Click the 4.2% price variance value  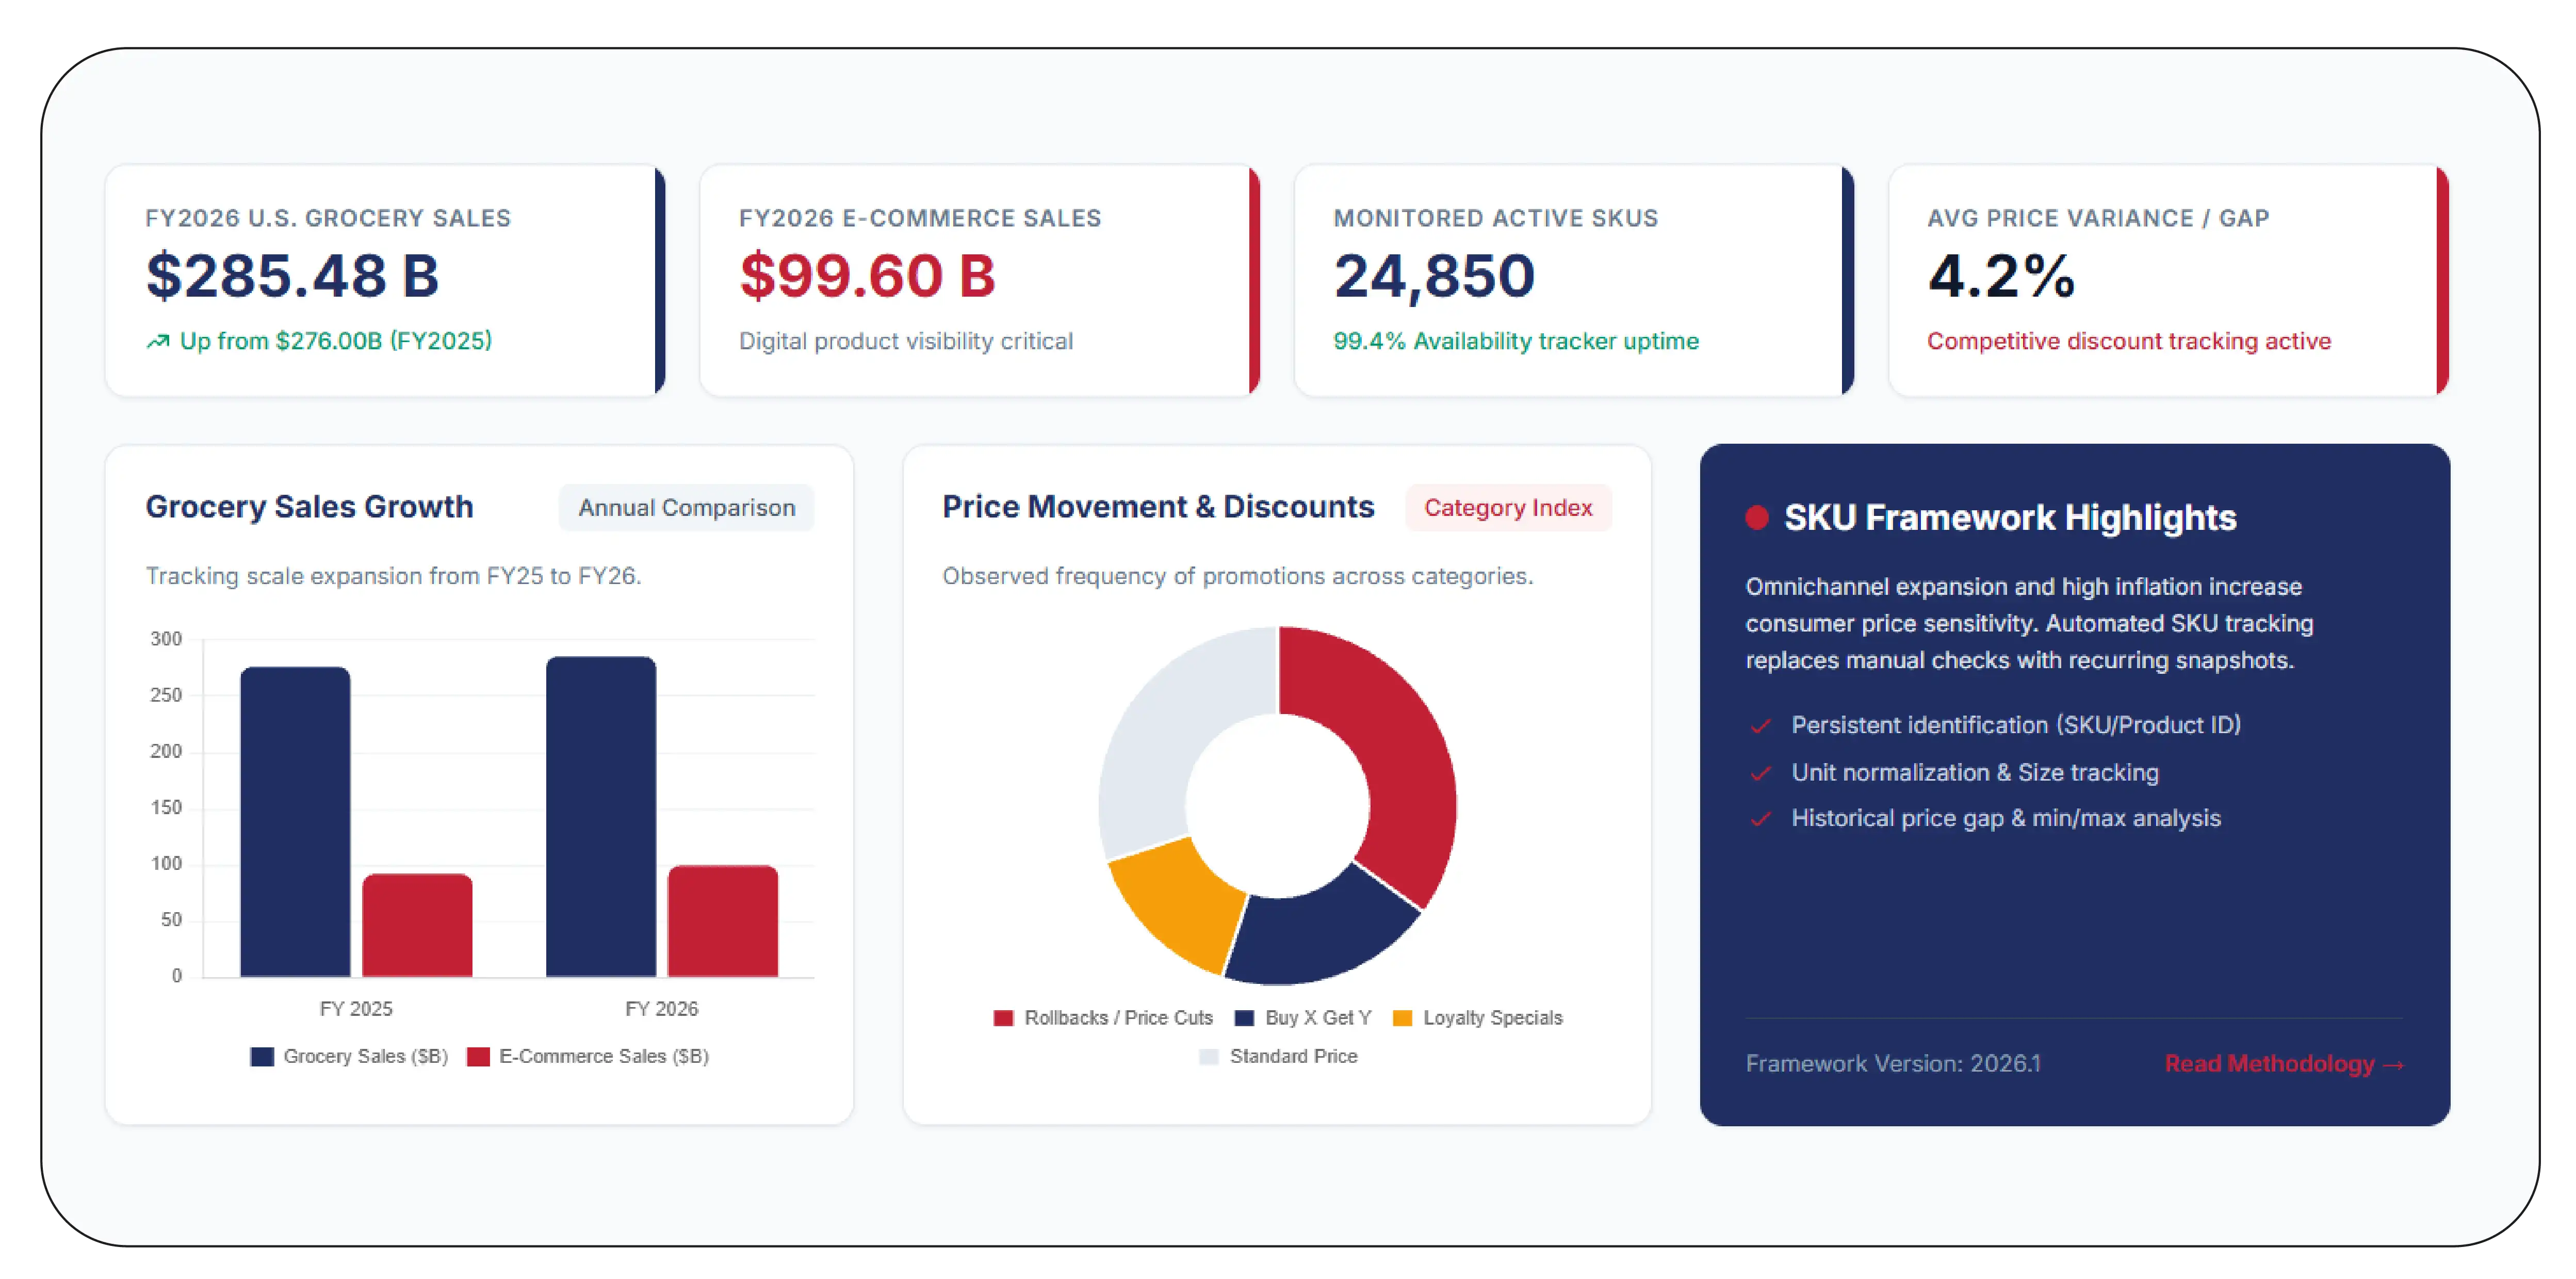[x=2001, y=276]
